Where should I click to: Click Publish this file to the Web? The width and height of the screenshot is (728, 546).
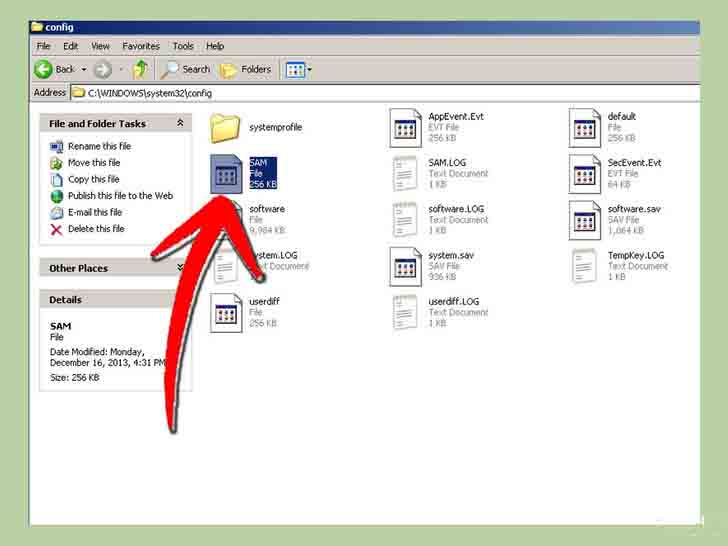tap(120, 196)
